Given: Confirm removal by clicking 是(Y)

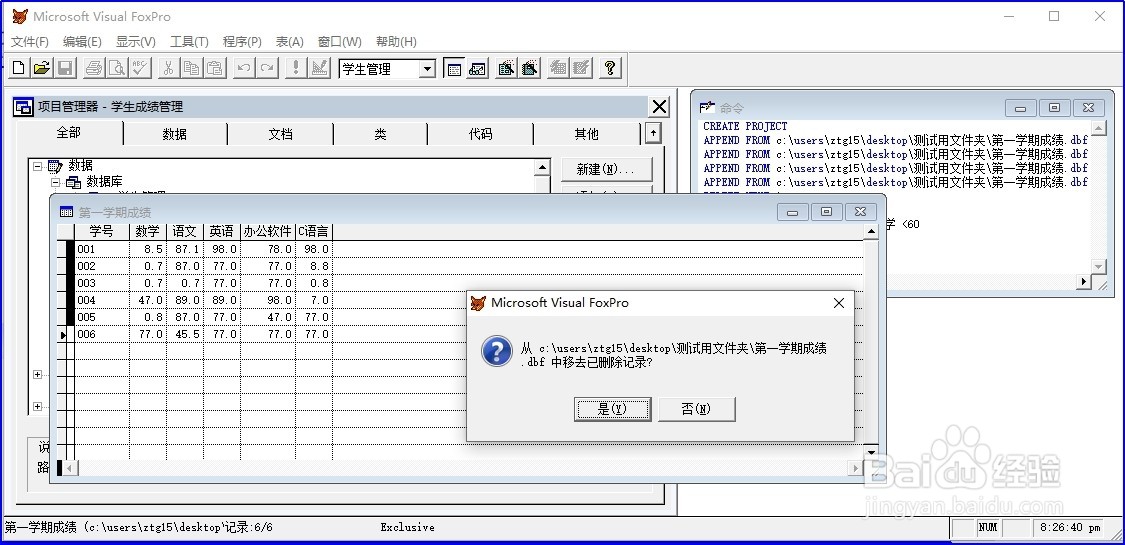Looking at the screenshot, I should coord(613,409).
